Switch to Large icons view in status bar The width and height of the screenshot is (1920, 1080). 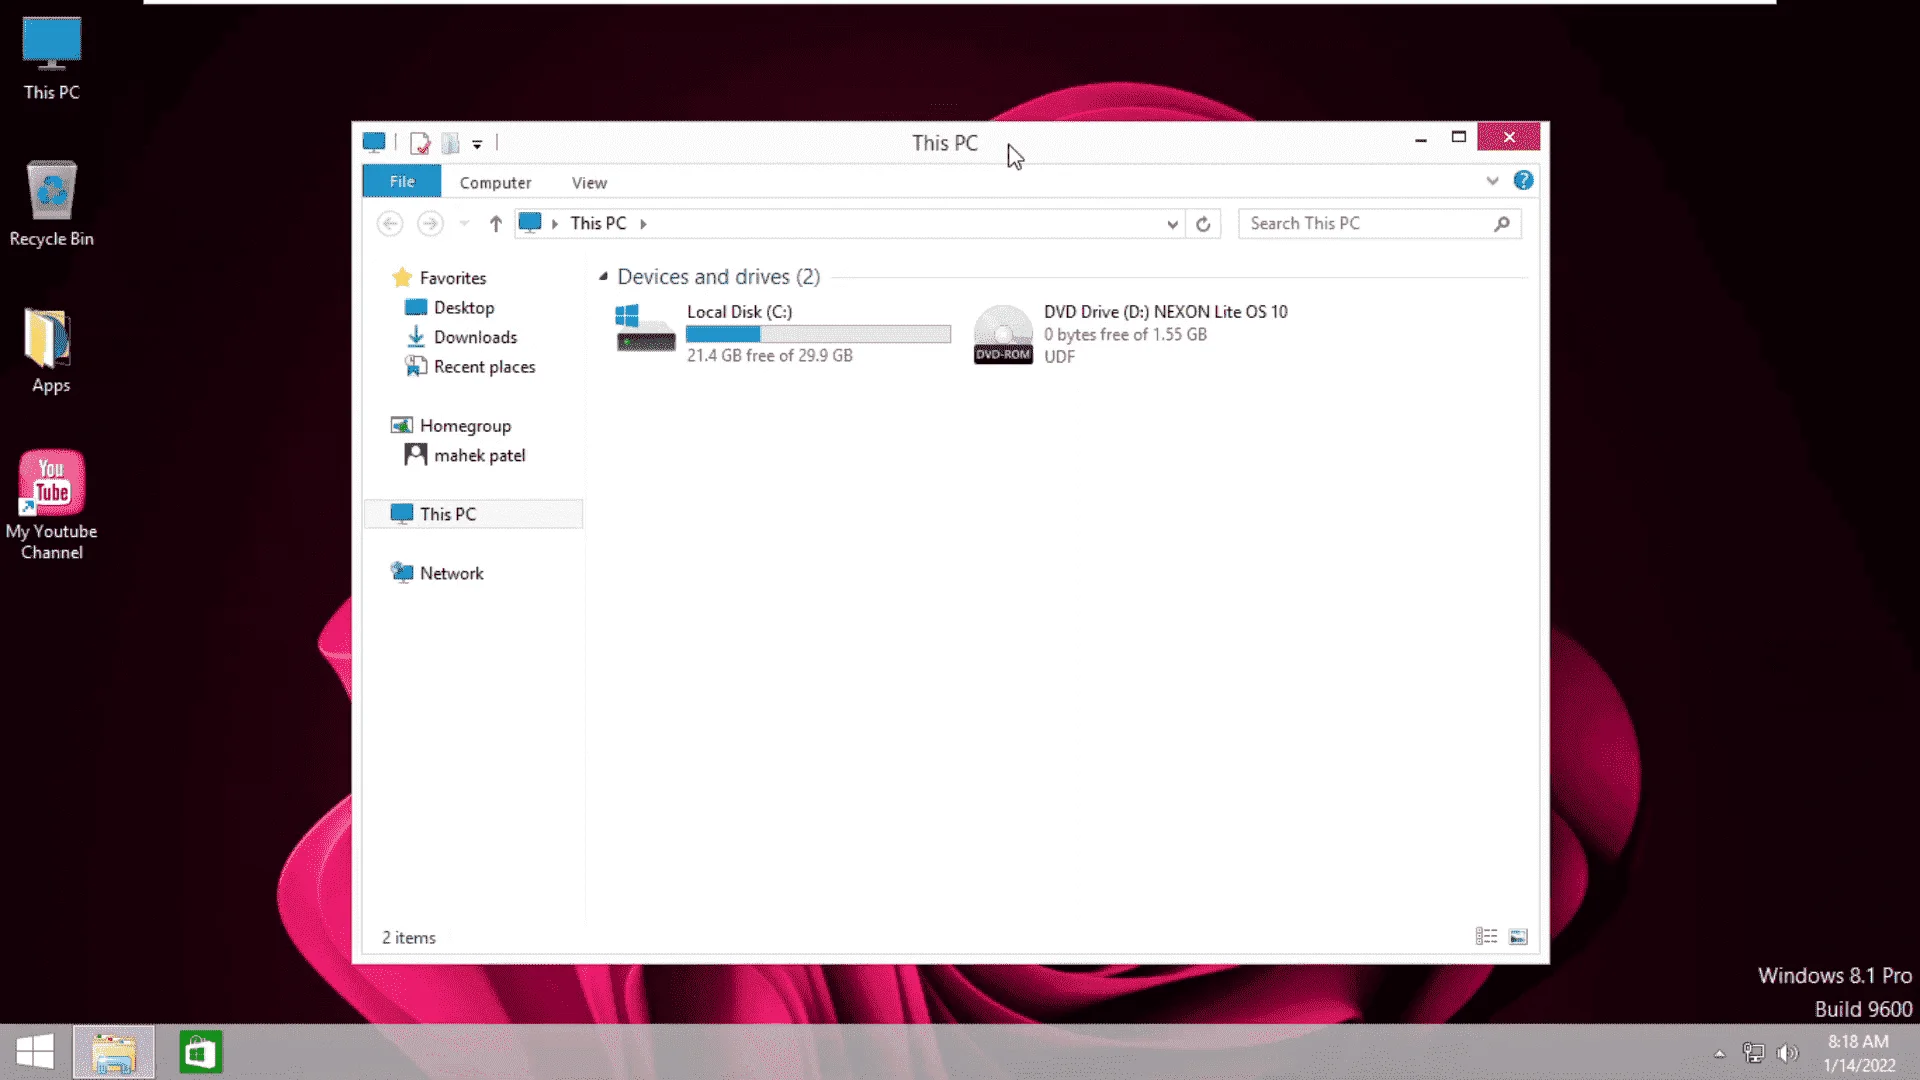click(x=1518, y=936)
